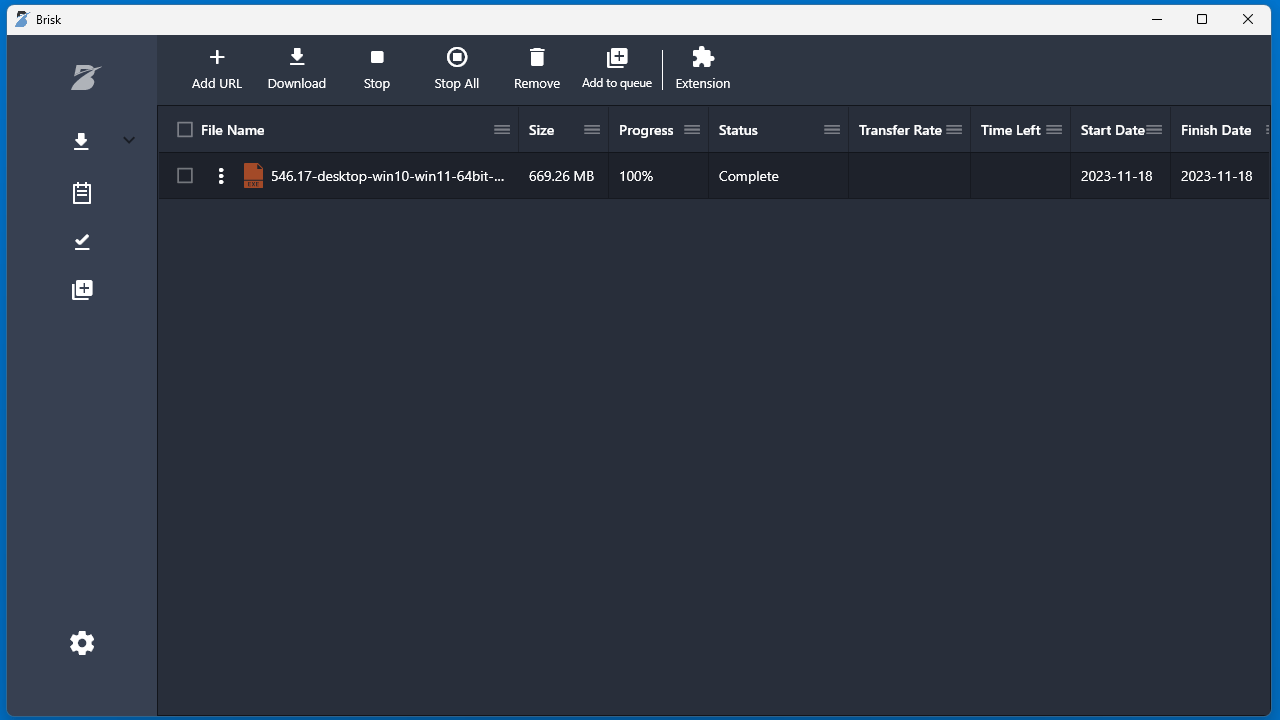Click the Add URL plus icon

tap(217, 57)
